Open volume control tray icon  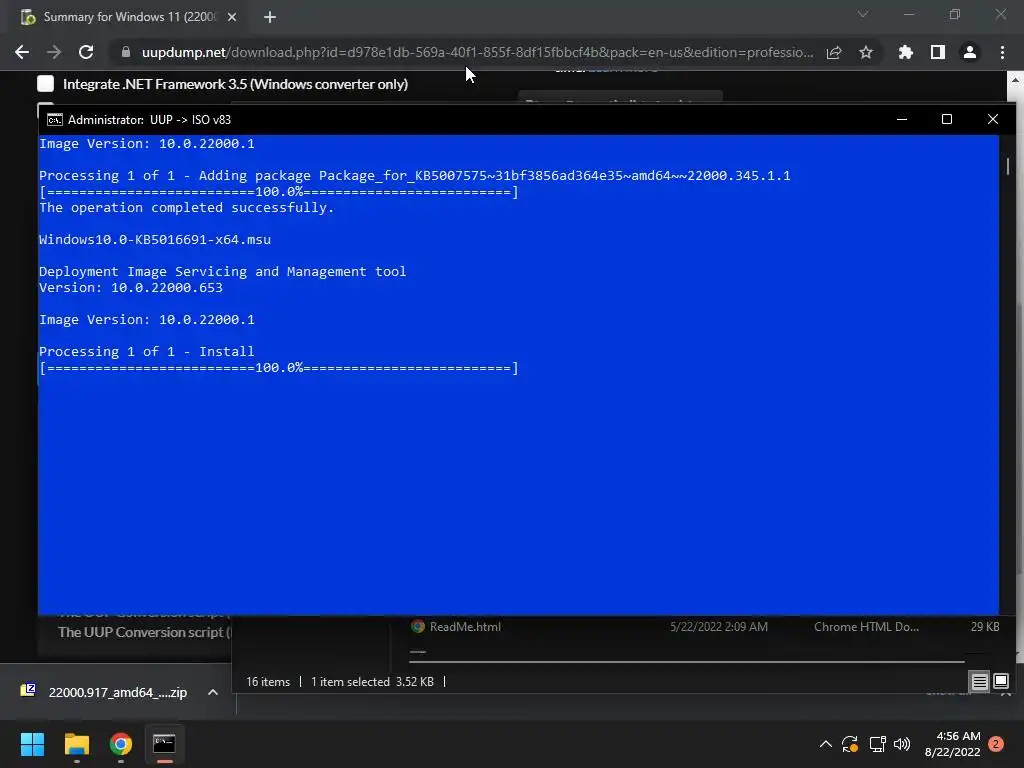point(902,744)
